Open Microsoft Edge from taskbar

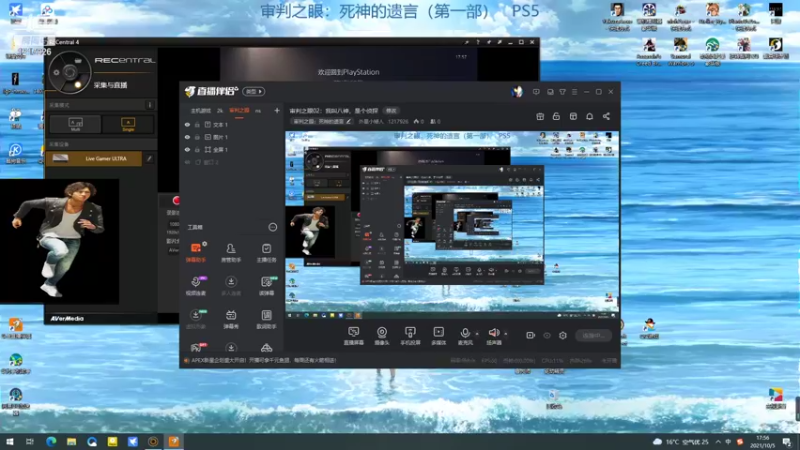tap(51, 441)
